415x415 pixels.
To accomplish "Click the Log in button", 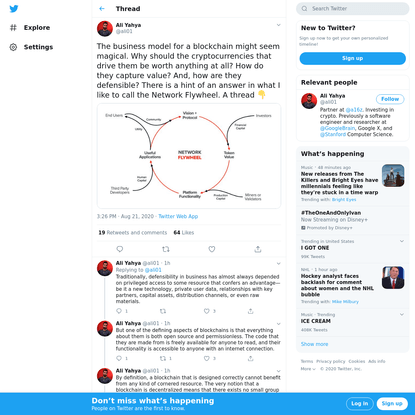I will 359,404.
